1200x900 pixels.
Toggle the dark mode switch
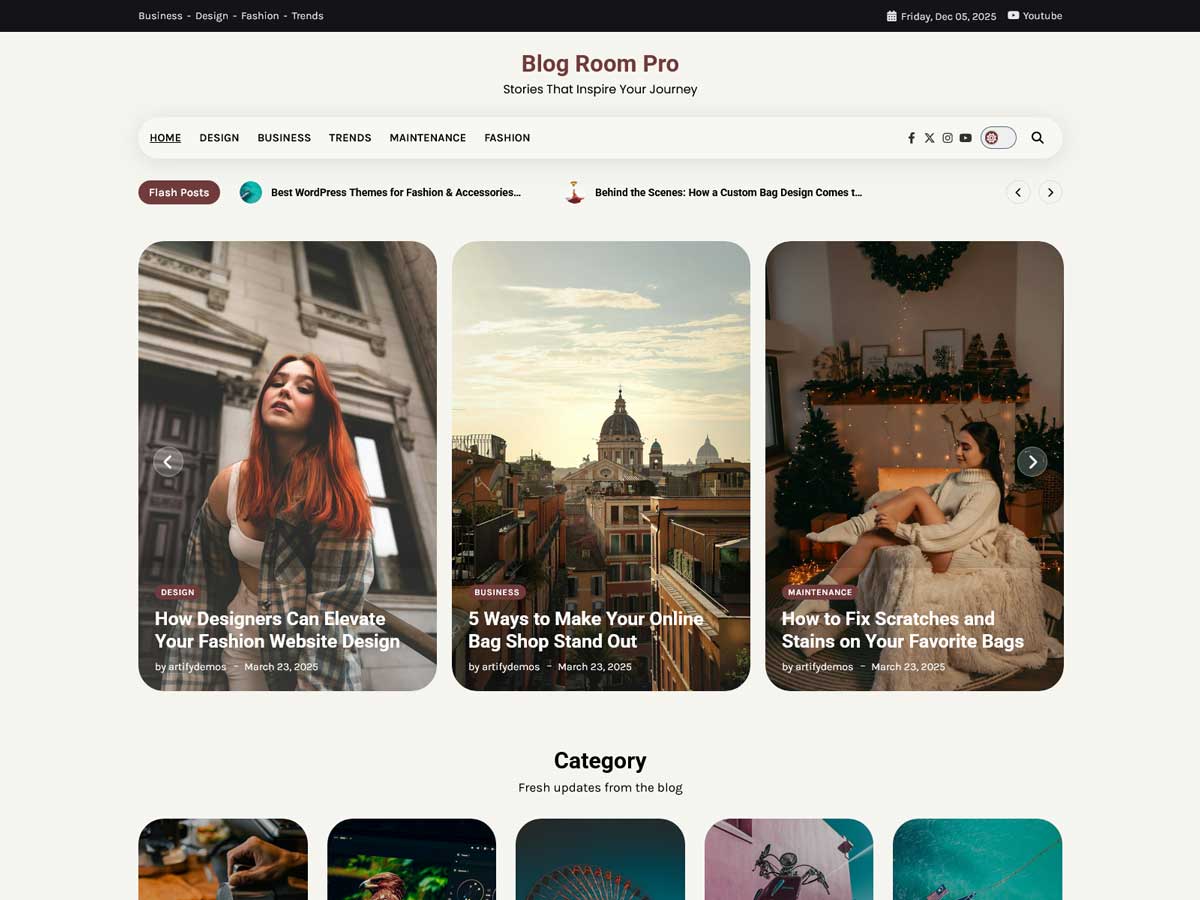(998, 138)
